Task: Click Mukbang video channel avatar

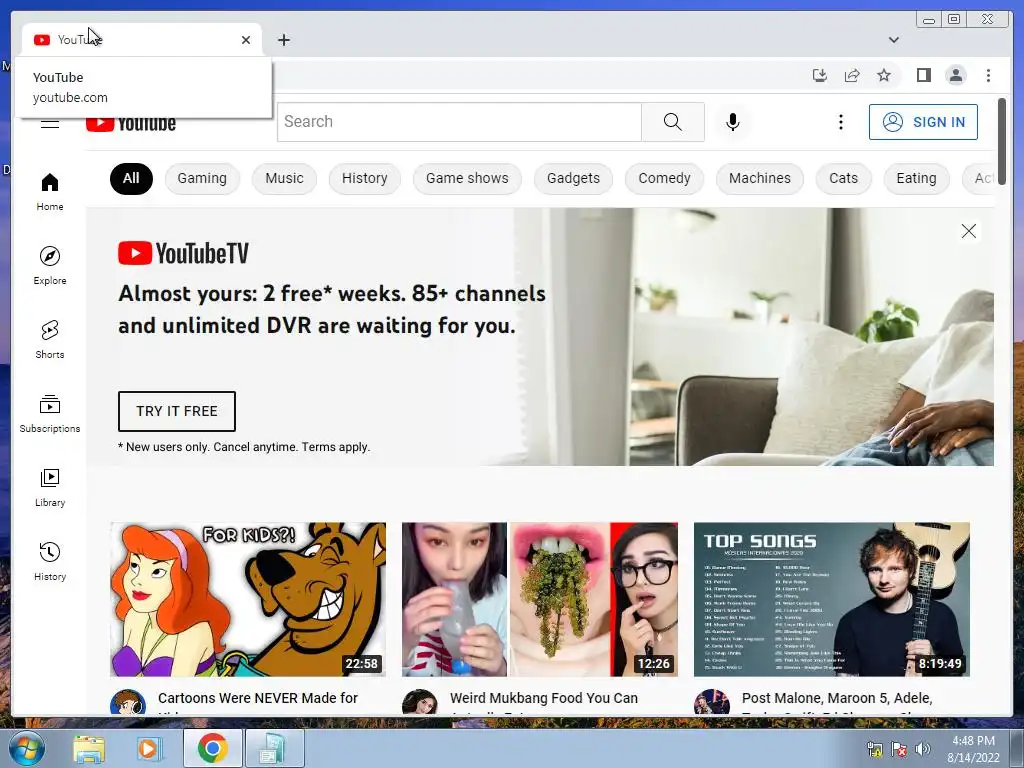Action: point(420,703)
